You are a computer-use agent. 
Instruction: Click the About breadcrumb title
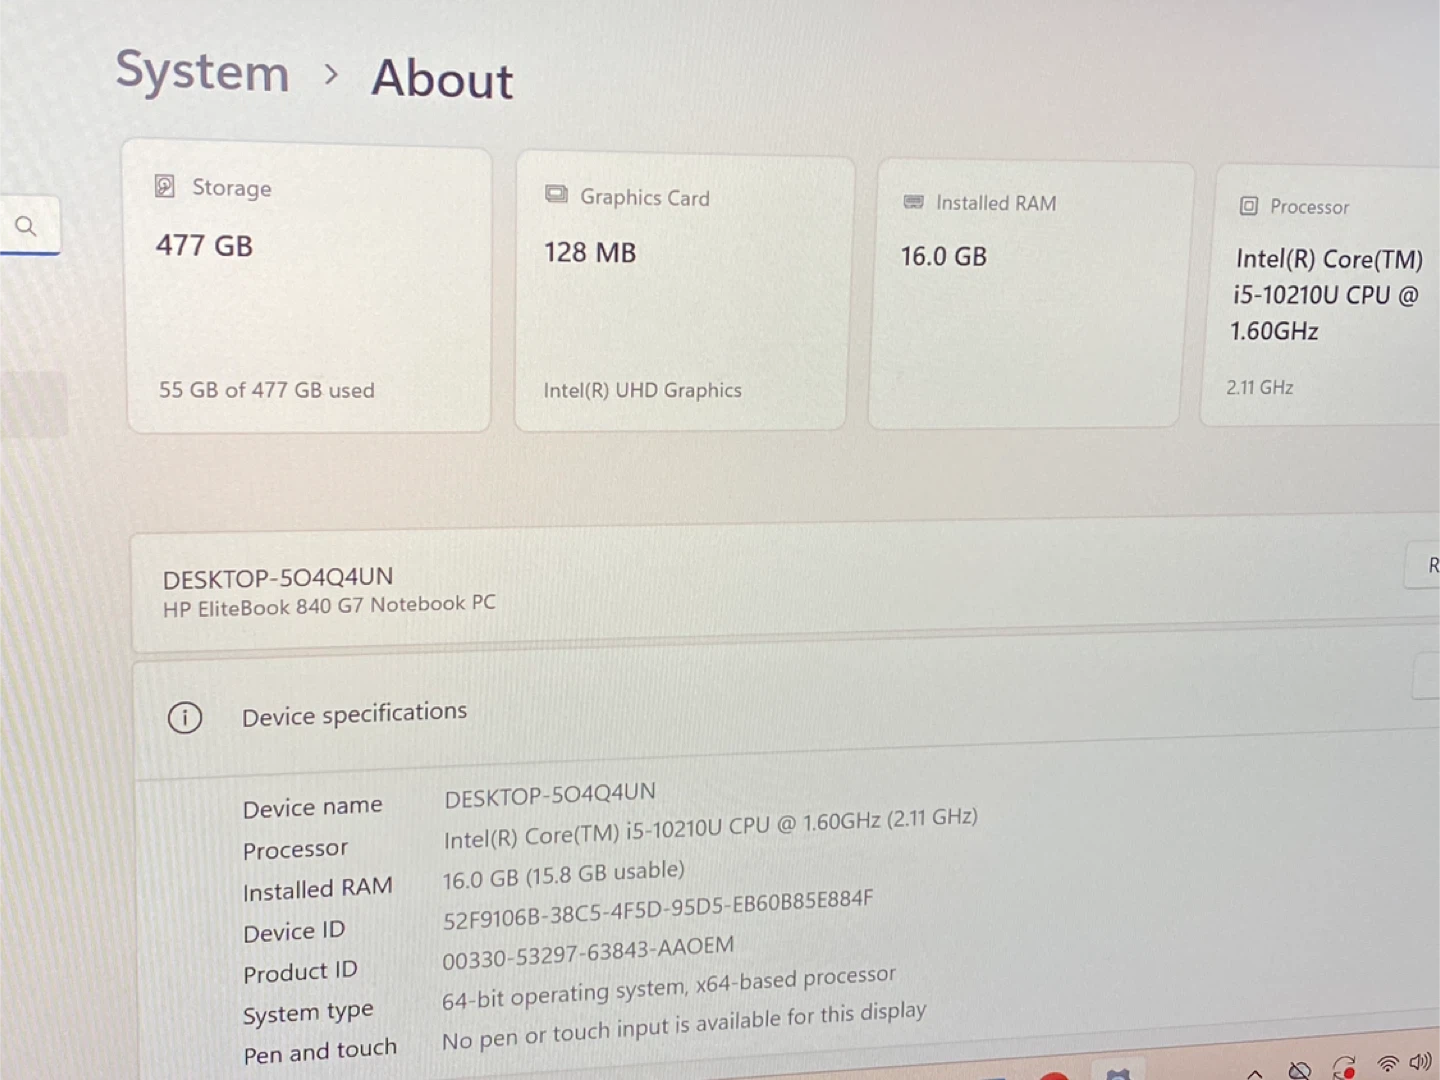click(x=442, y=79)
